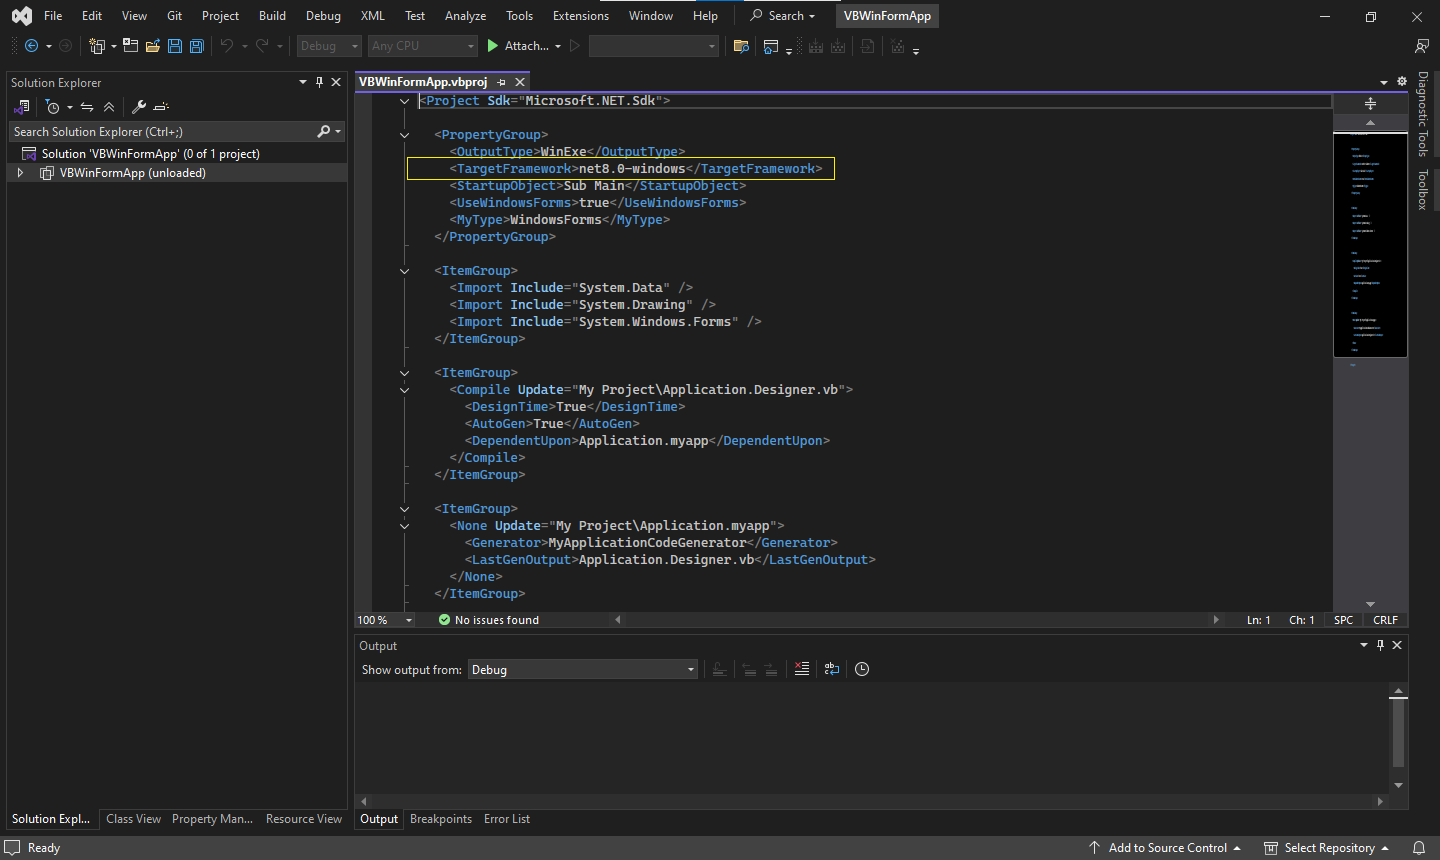This screenshot has width=1440, height=860.
Task: Open the 'Show output from' dropdown
Action: tap(583, 670)
